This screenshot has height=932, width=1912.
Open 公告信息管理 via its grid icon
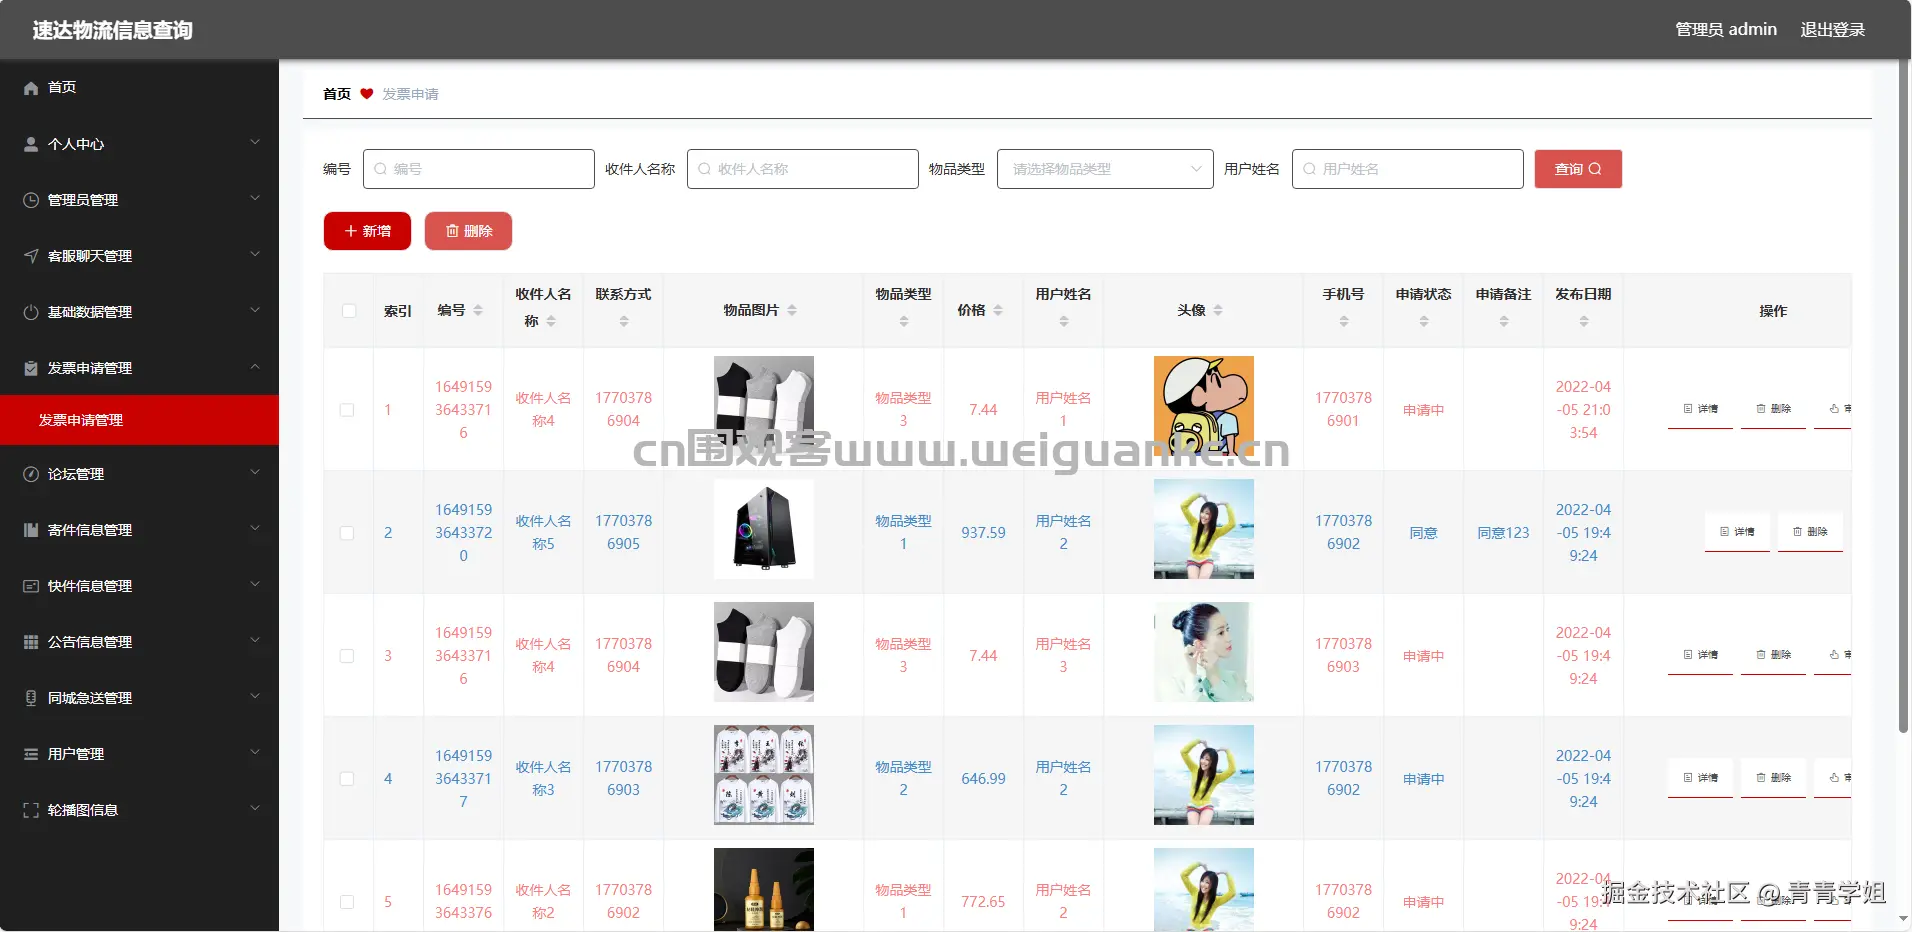tap(30, 642)
